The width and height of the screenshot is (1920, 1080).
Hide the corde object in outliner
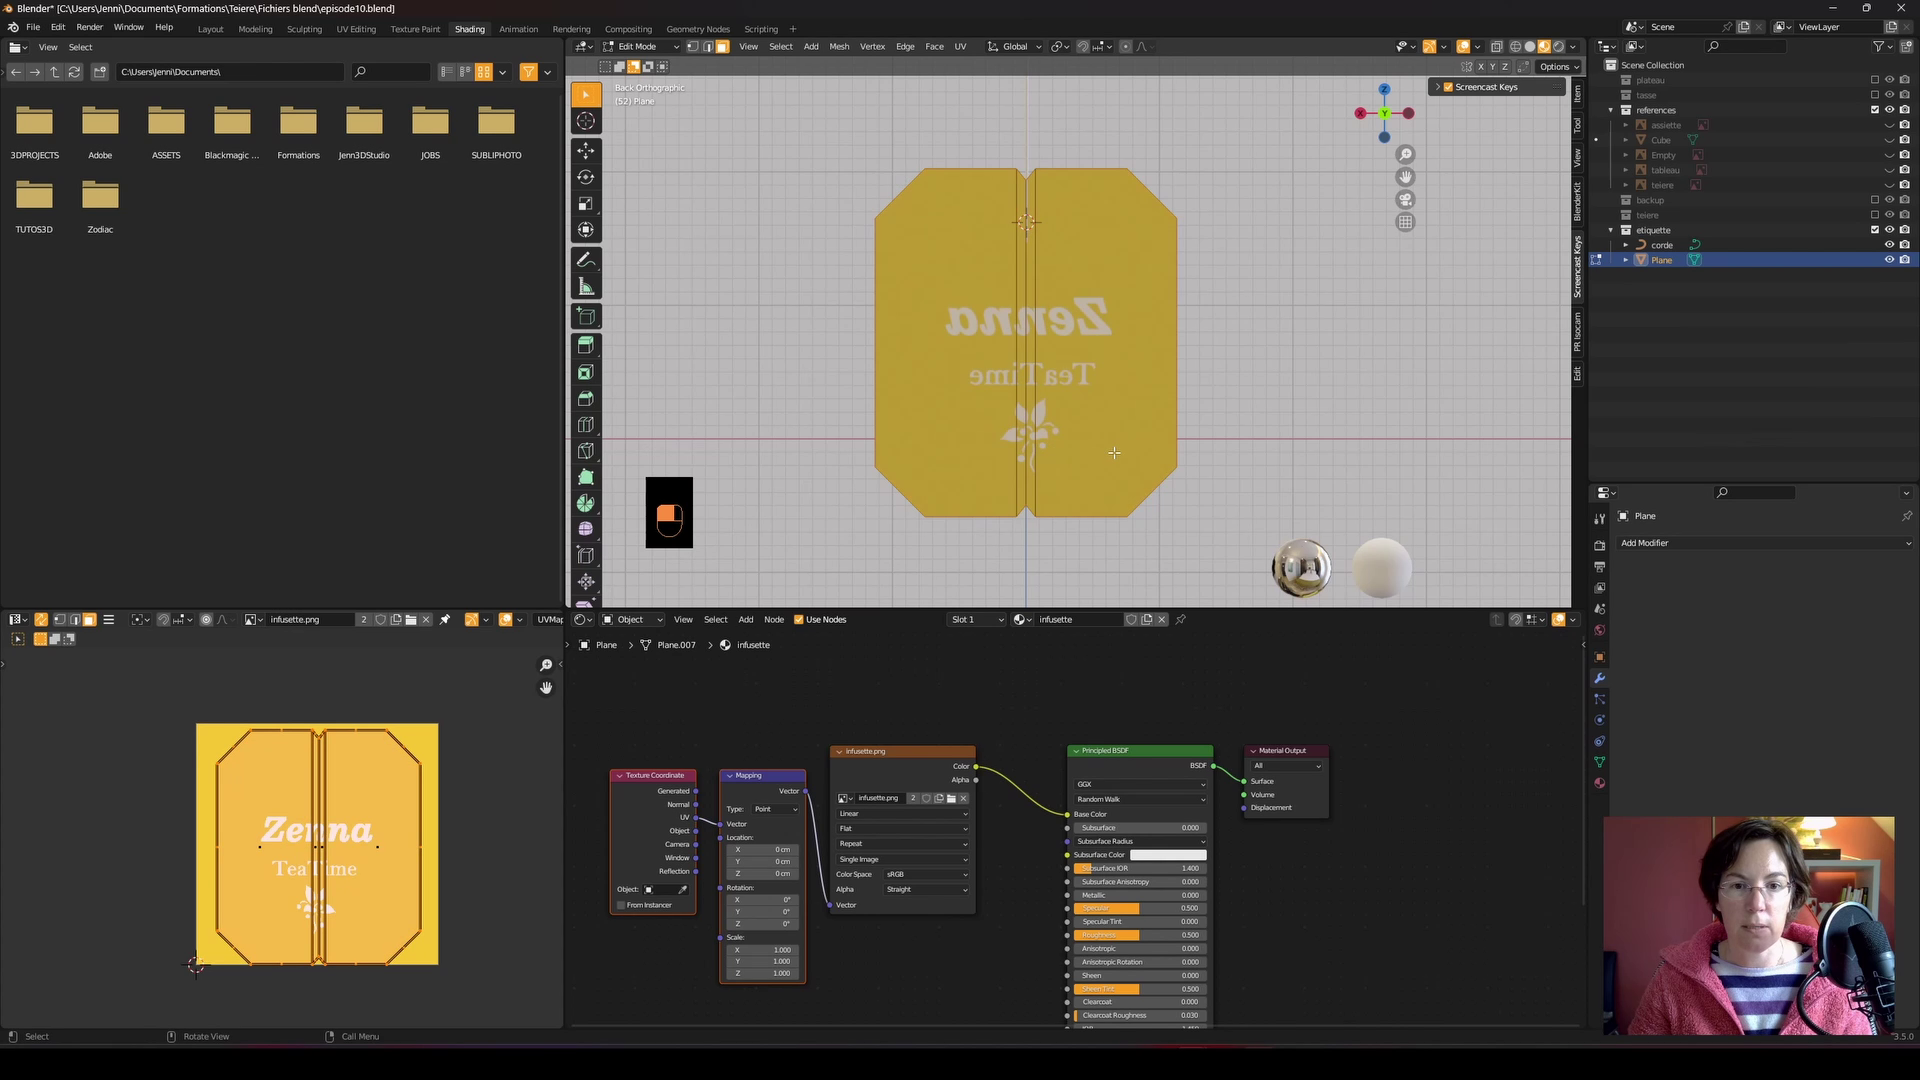click(1889, 245)
